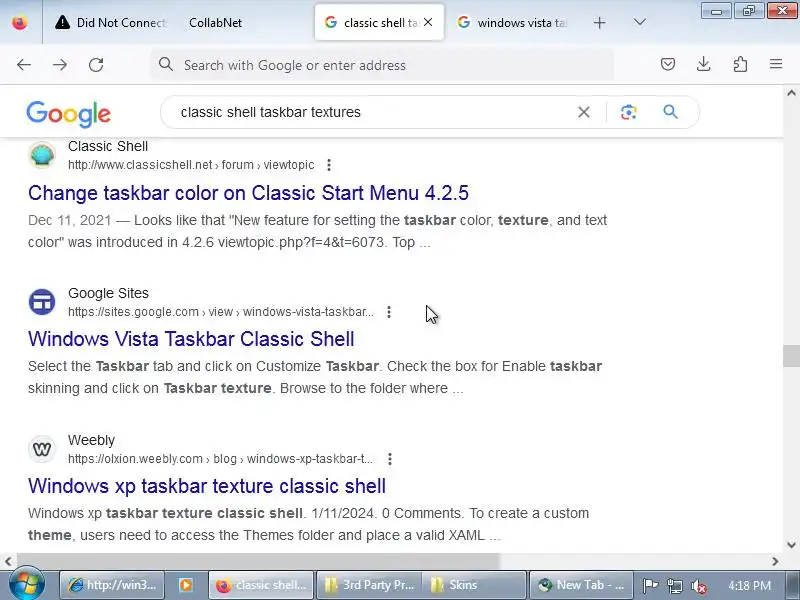The width and height of the screenshot is (800, 600).
Task: Click the Firefox View icon
Action: (x=20, y=22)
